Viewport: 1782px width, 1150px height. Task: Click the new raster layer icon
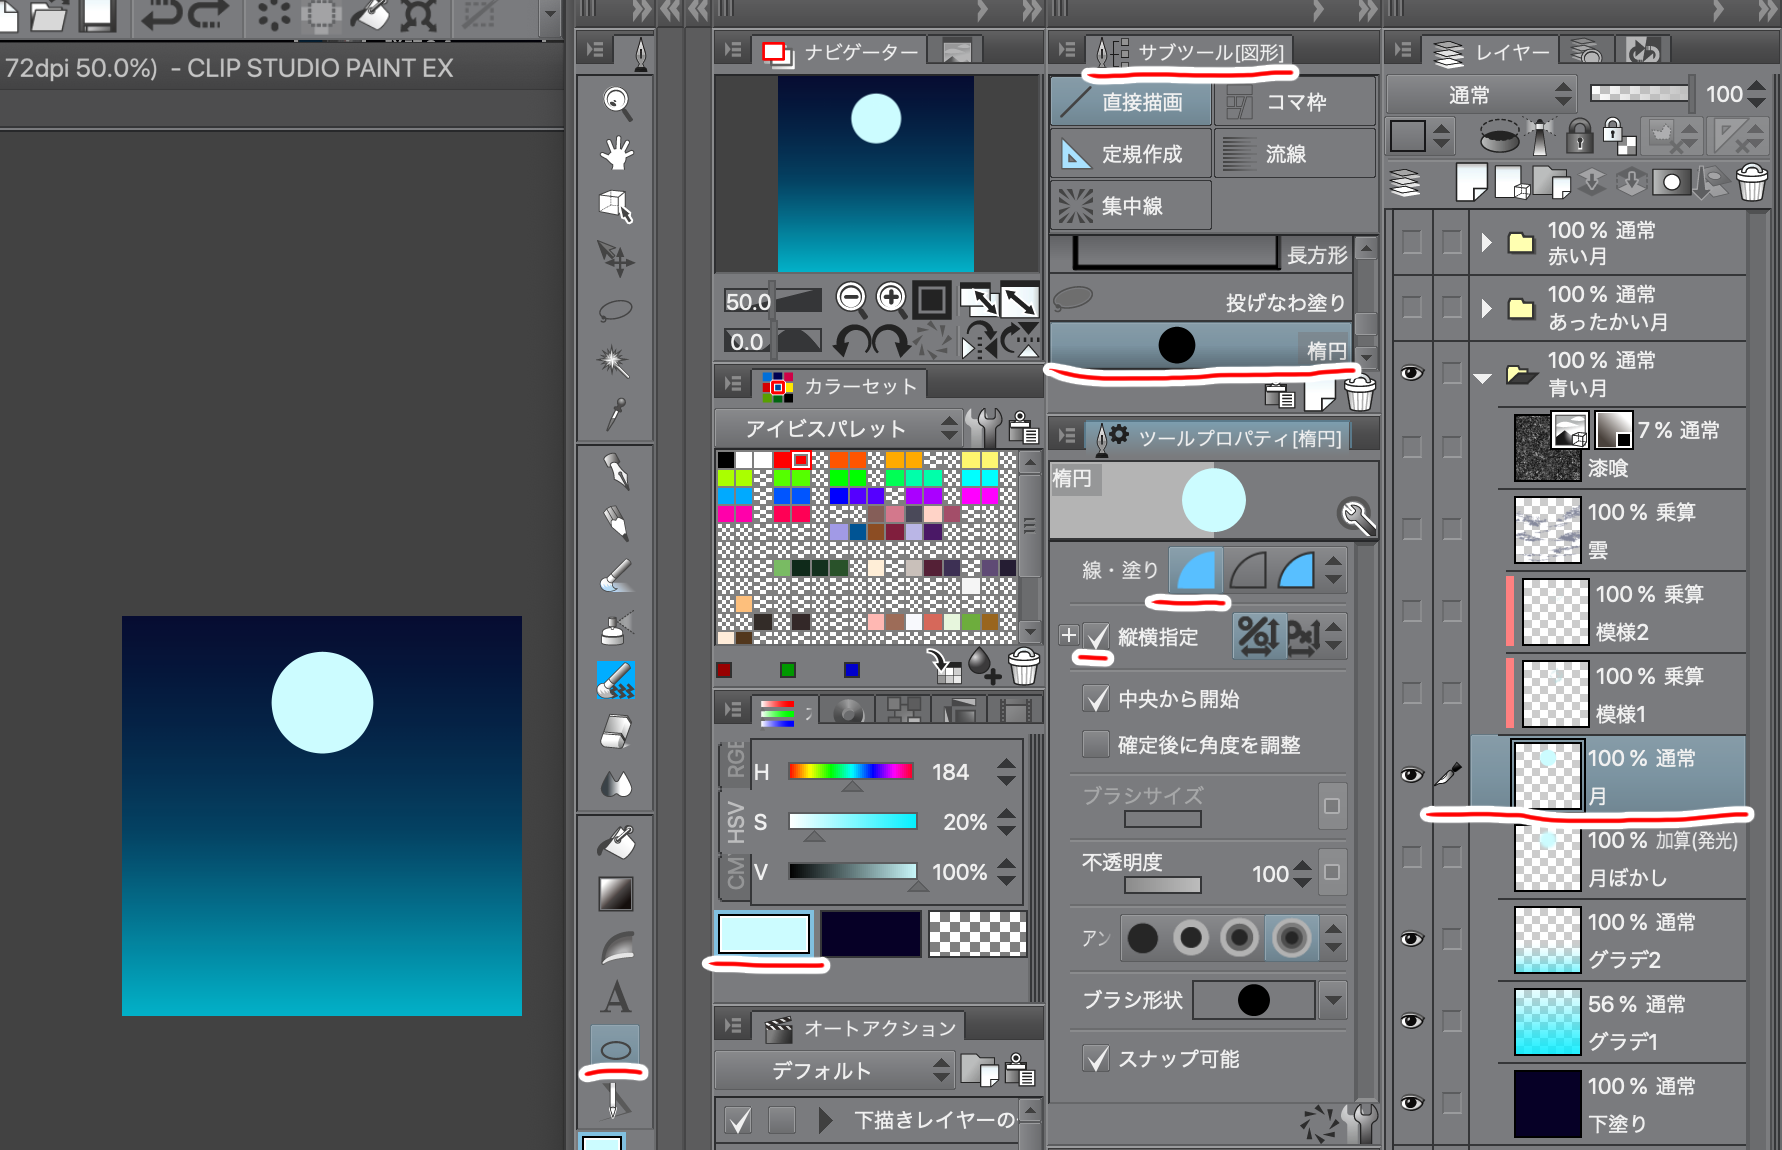(x=1471, y=183)
